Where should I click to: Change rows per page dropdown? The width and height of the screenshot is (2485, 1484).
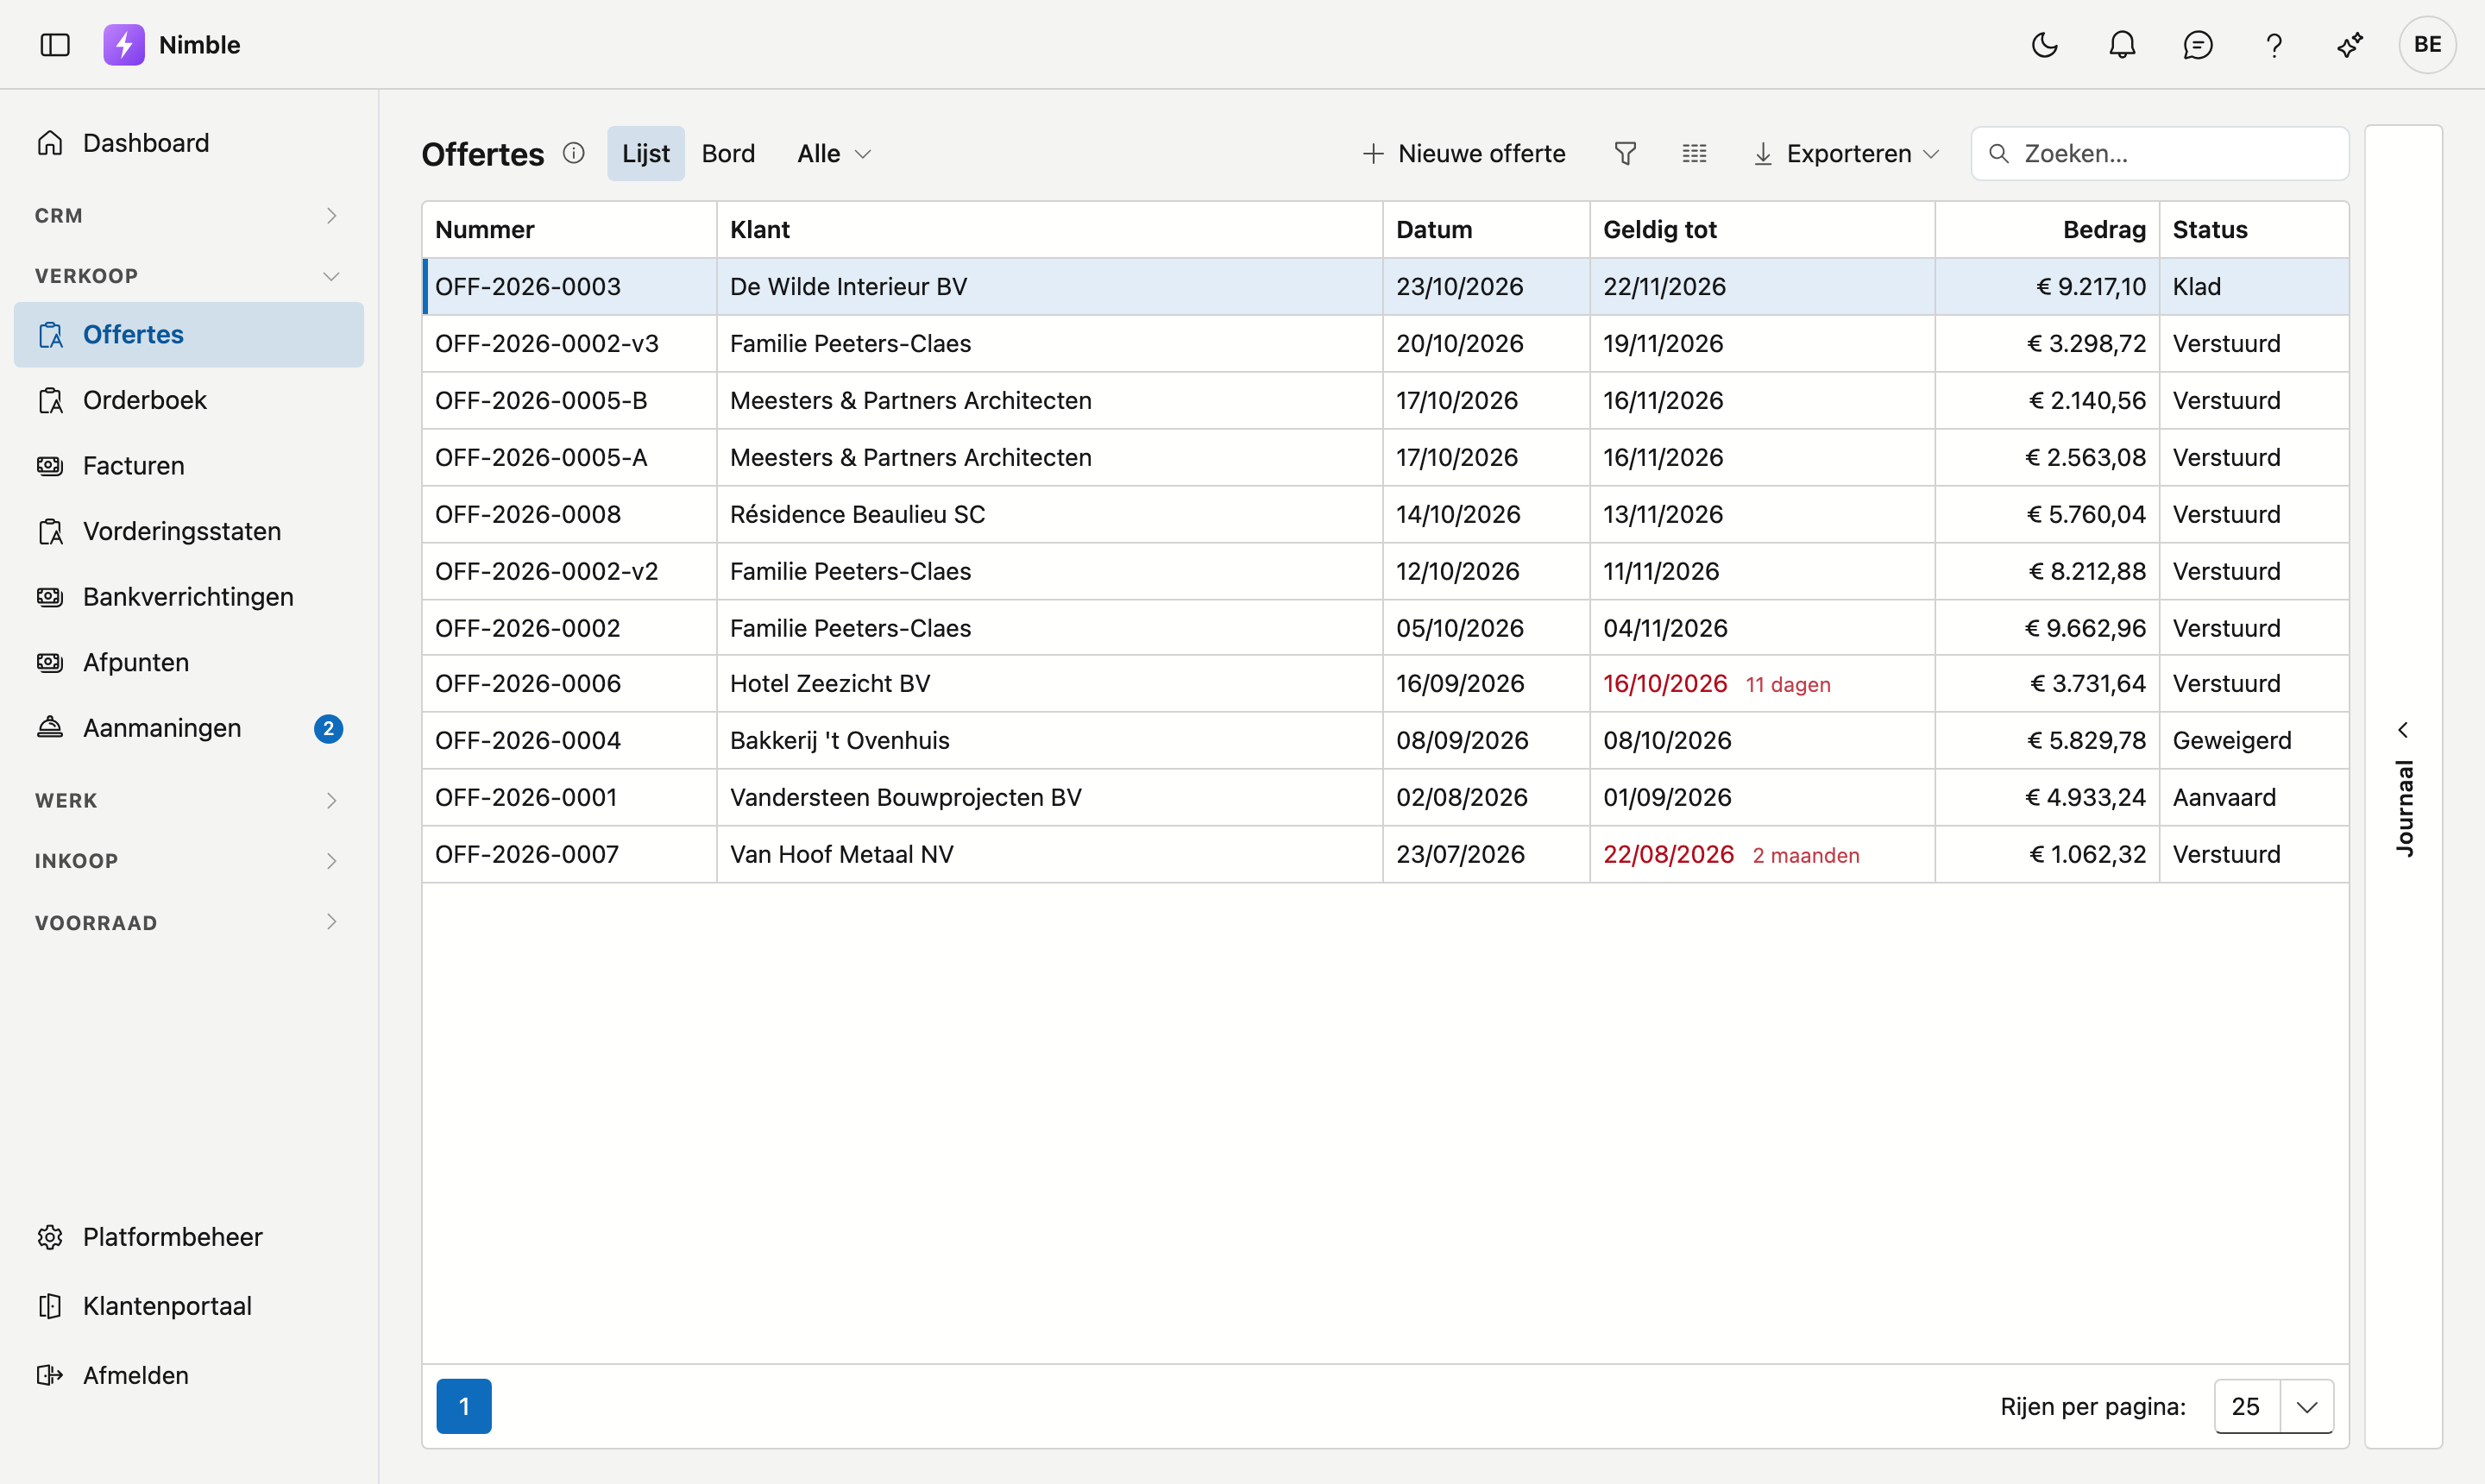[2274, 1406]
